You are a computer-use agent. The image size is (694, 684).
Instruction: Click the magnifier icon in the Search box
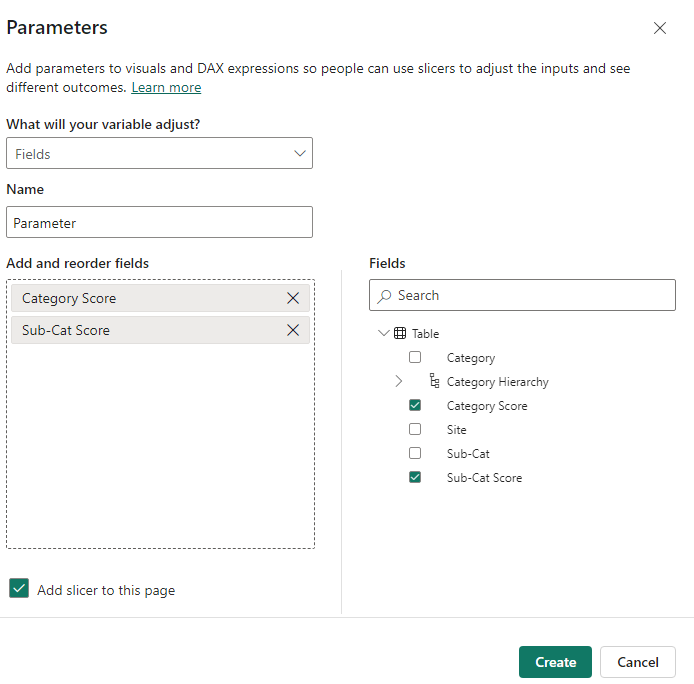pyautogui.click(x=384, y=296)
